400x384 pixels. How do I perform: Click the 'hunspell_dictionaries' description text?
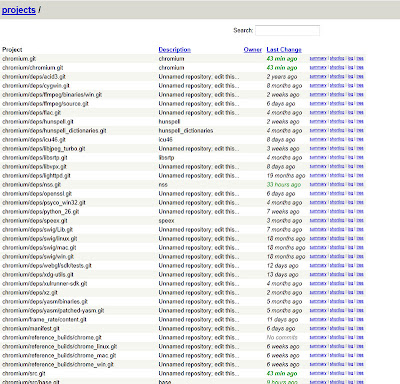coord(186,131)
